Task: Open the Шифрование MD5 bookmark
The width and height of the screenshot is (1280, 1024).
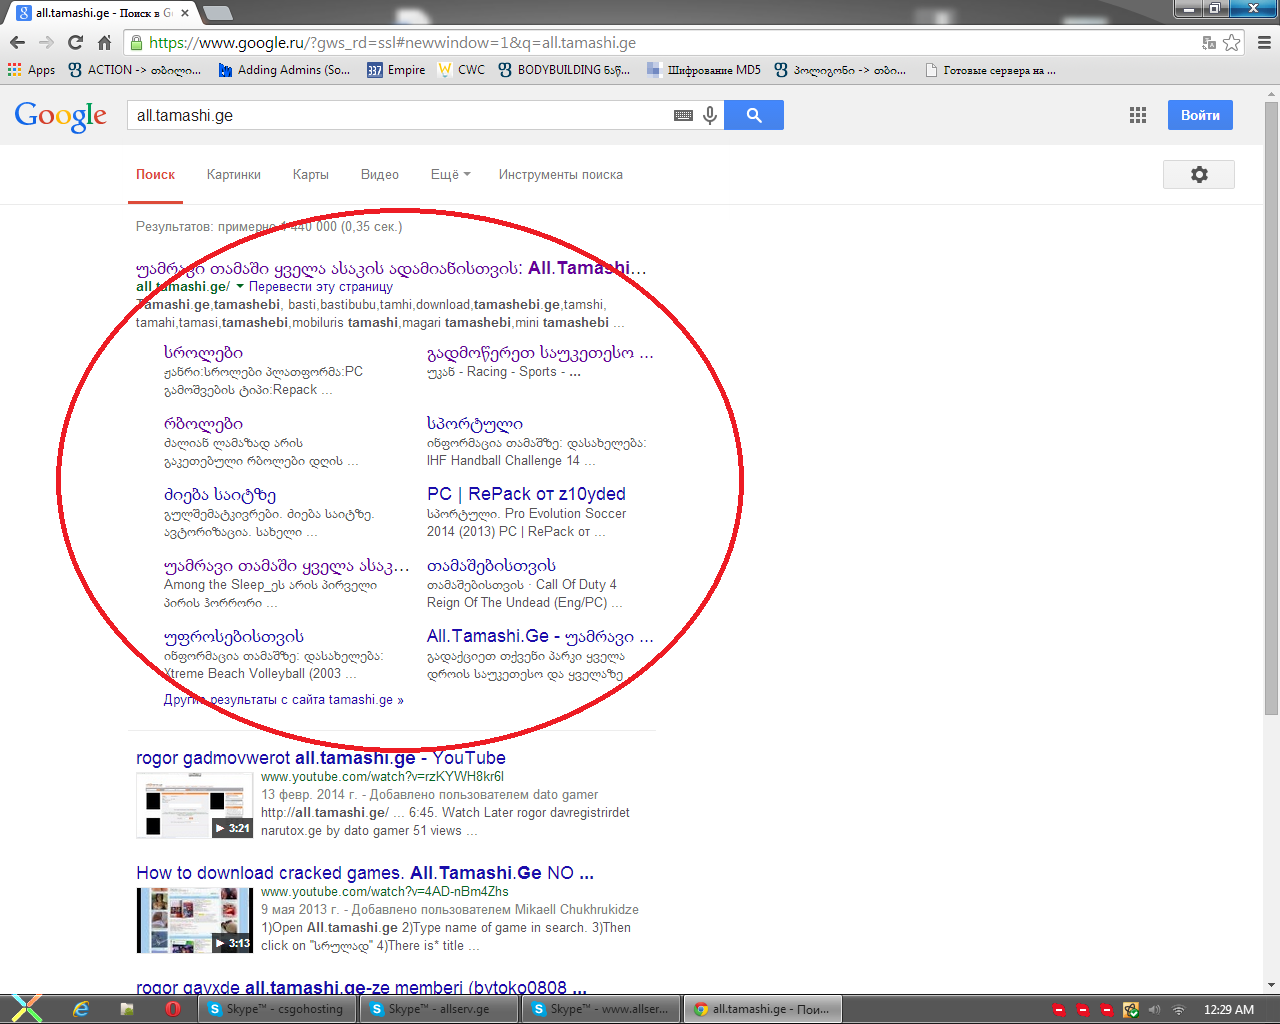Action: pyautogui.click(x=704, y=70)
